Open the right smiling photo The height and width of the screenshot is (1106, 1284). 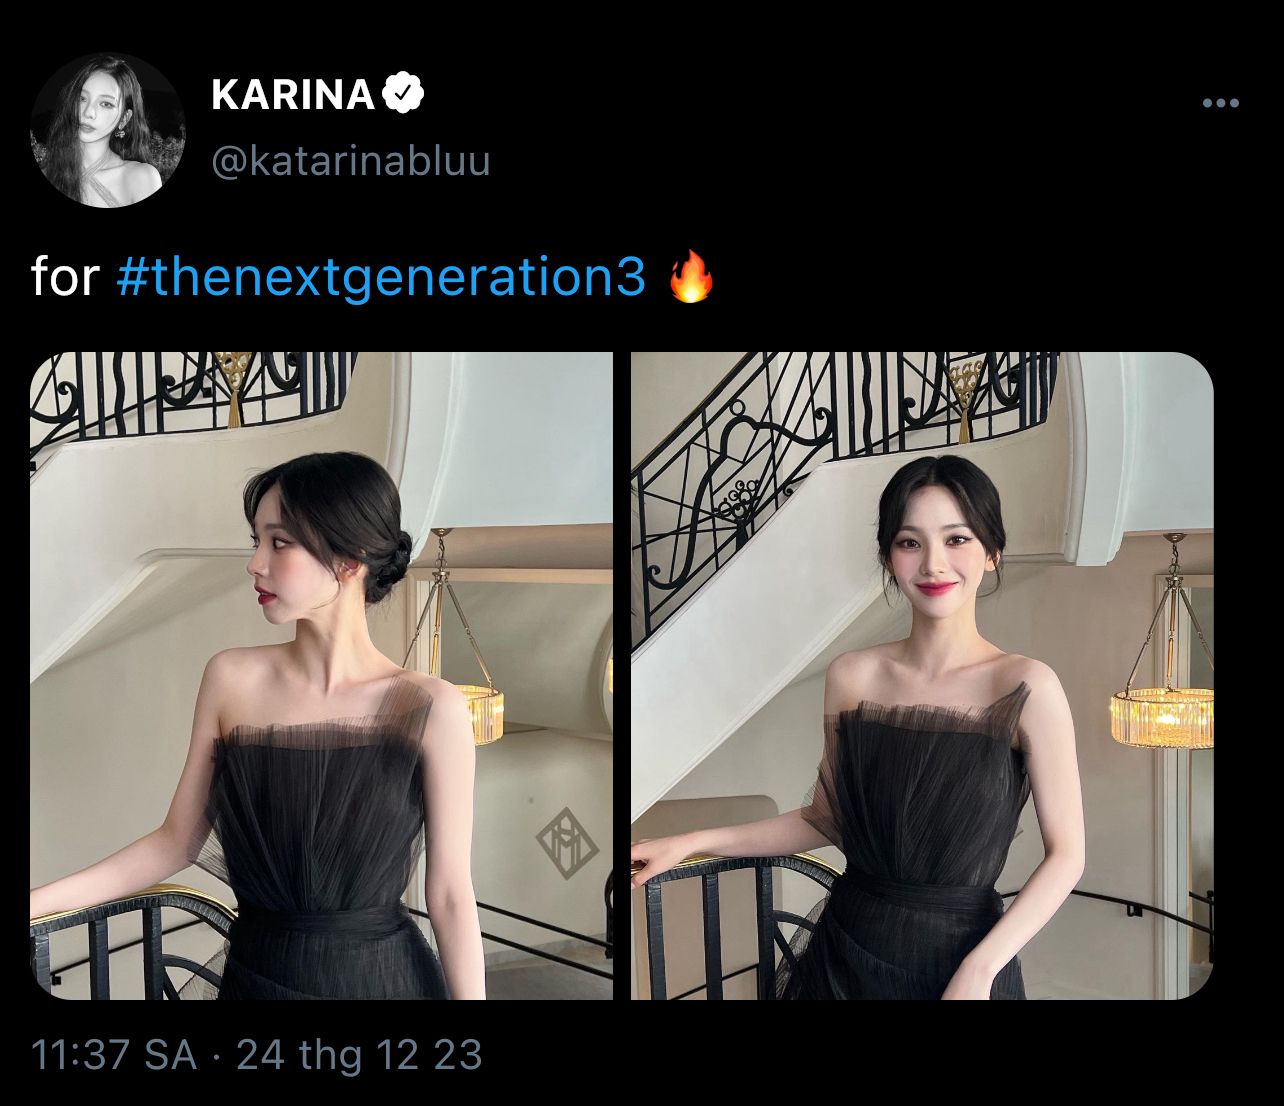click(922, 675)
